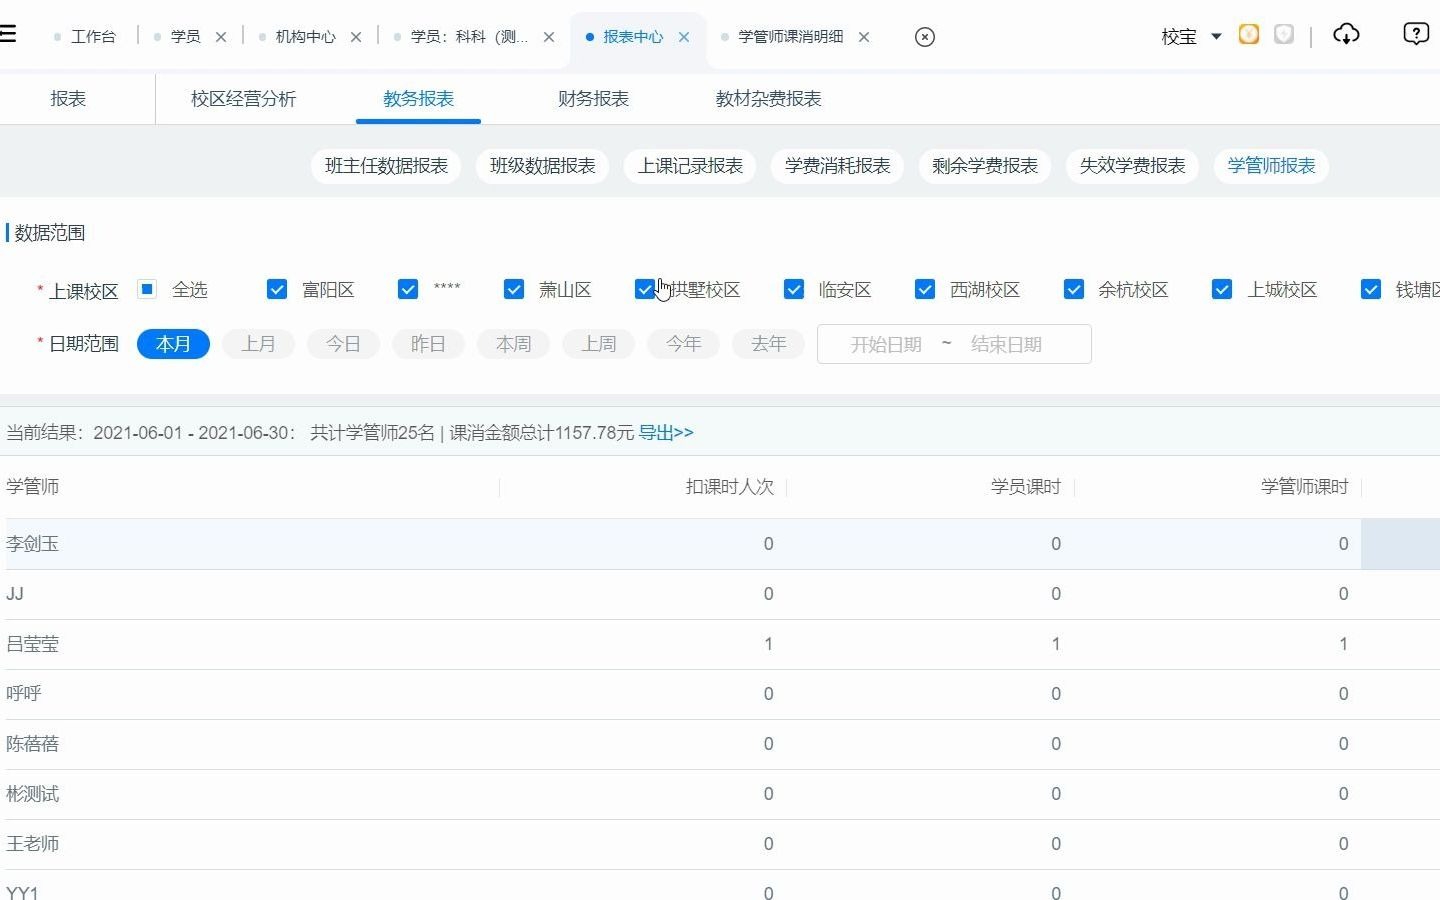1440x900 pixels.
Task: Click the 学管师课时 column header
Action: point(1305,487)
